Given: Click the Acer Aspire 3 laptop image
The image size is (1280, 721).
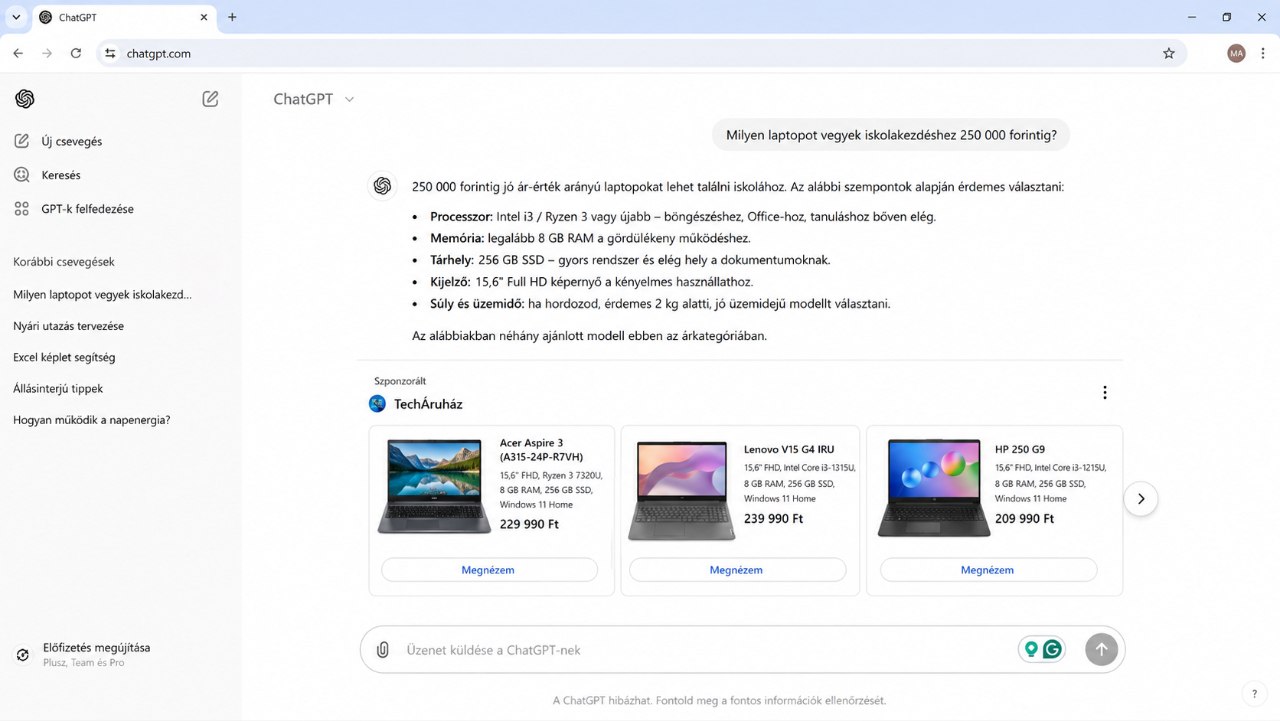Looking at the screenshot, I should (x=435, y=485).
